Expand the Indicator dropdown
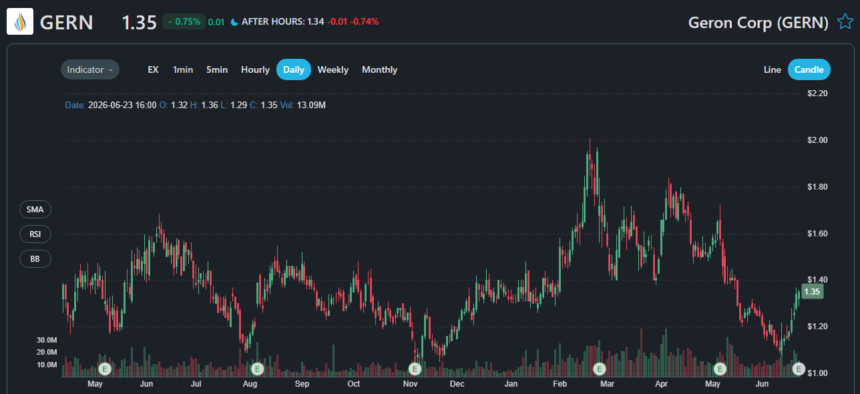The height and width of the screenshot is (394, 860). (90, 70)
